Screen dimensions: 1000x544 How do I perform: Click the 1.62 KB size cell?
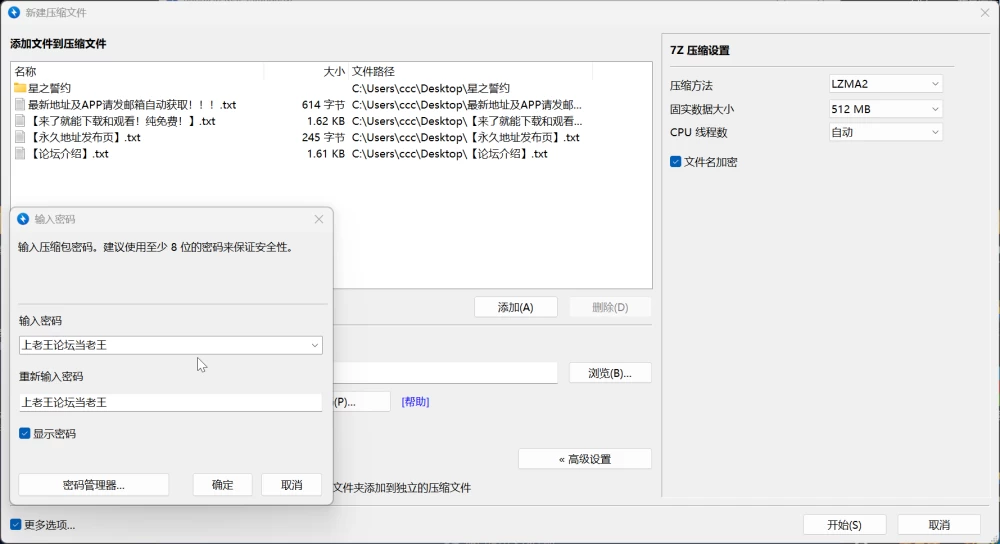(326, 121)
